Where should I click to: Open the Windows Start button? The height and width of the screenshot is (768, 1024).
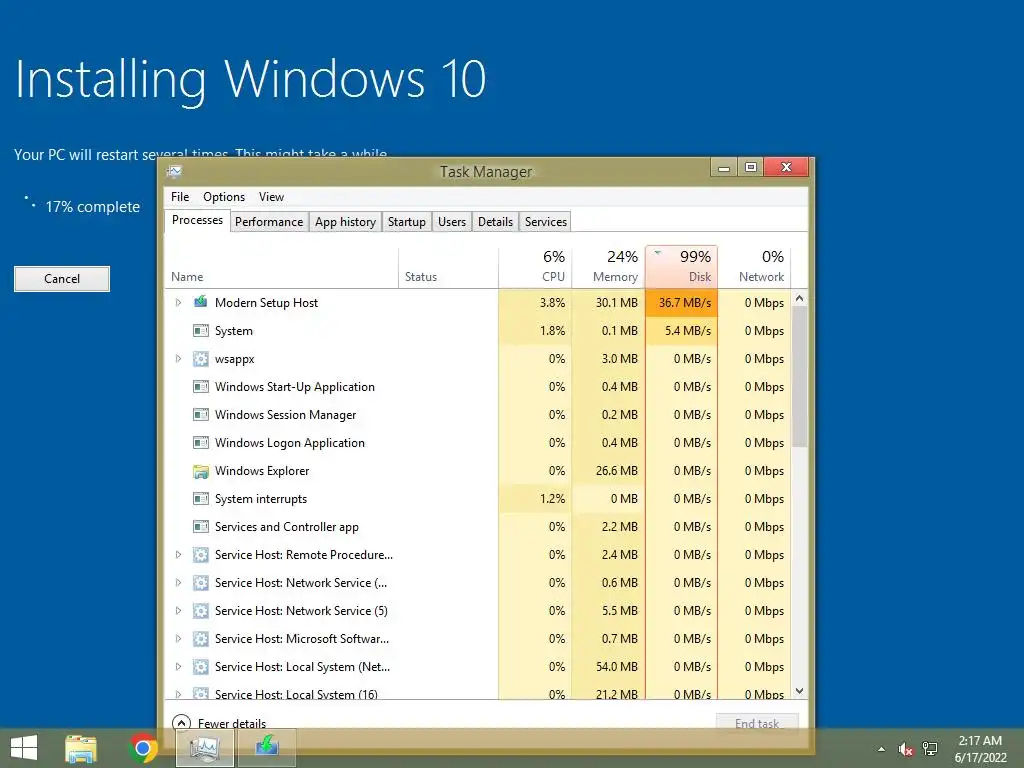[24, 748]
